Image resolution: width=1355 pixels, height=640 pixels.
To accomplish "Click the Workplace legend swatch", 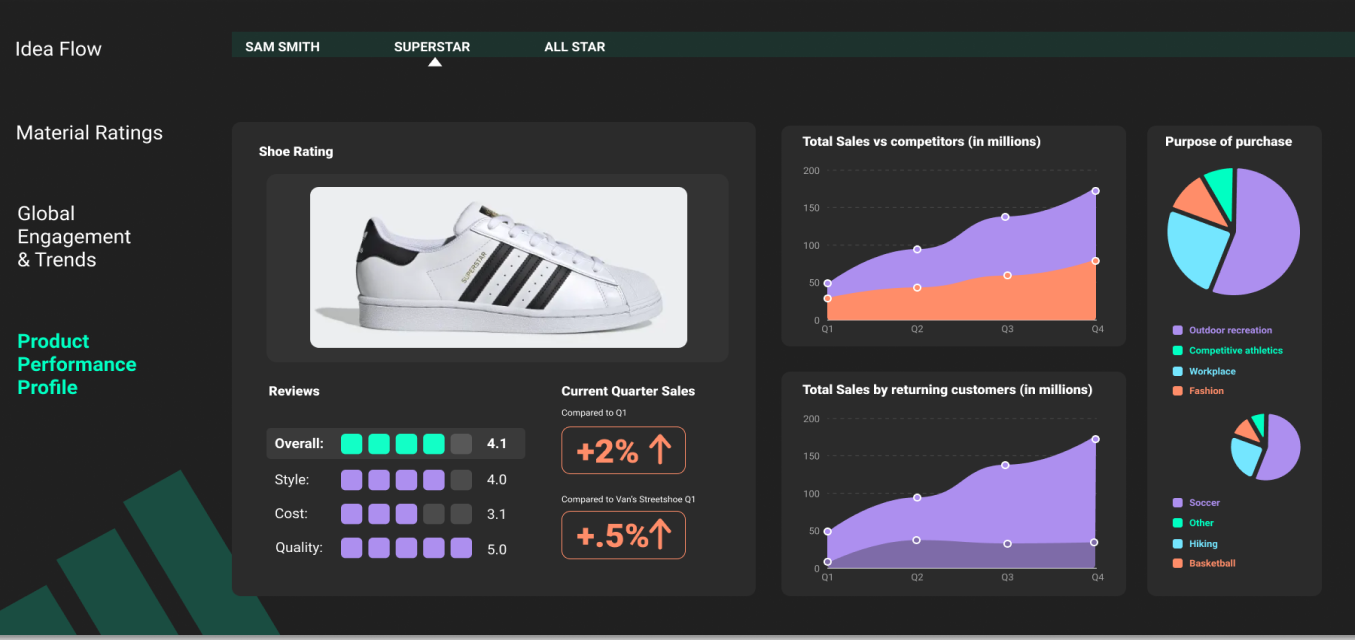I will pyautogui.click(x=1178, y=371).
